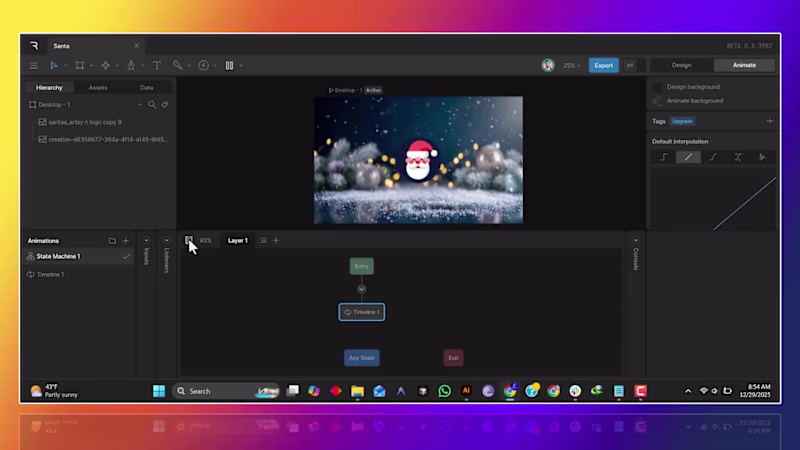The width and height of the screenshot is (800, 450).
Task: Open WhatsApp from the taskbar
Action: (444, 391)
